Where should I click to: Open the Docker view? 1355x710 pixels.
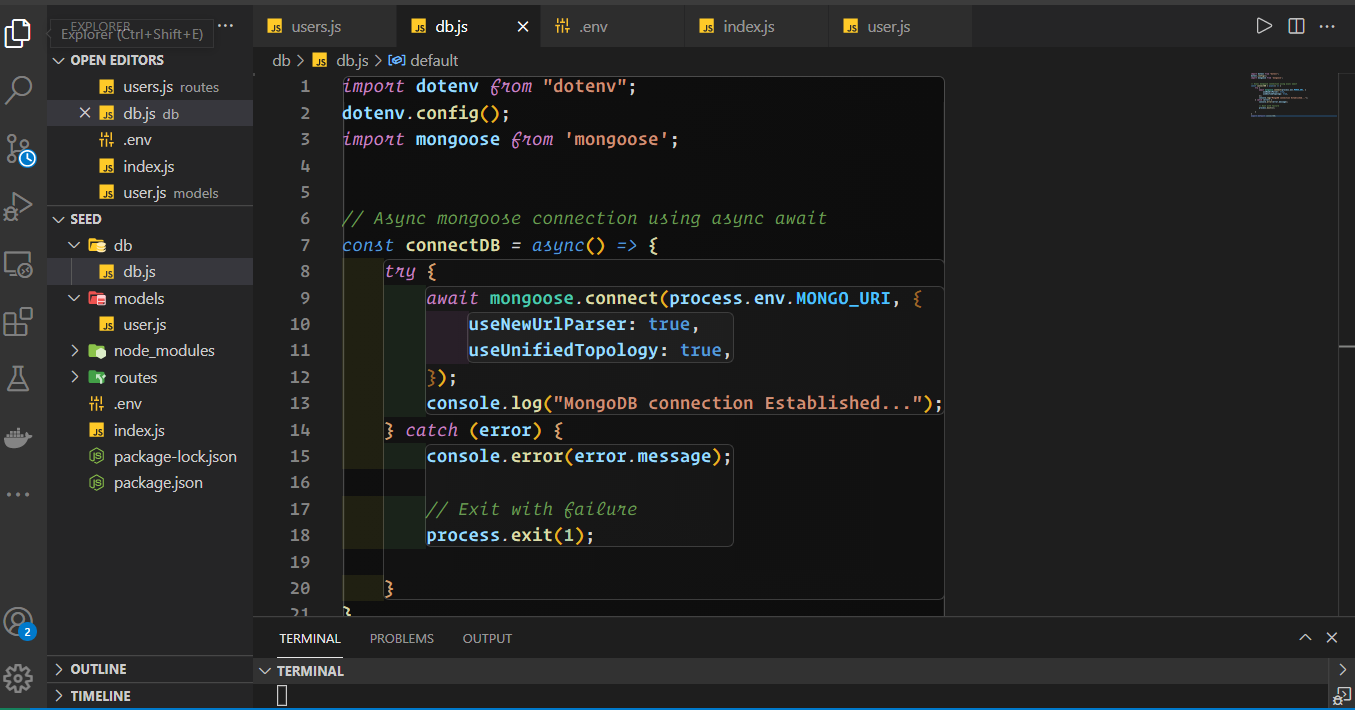pos(19,437)
